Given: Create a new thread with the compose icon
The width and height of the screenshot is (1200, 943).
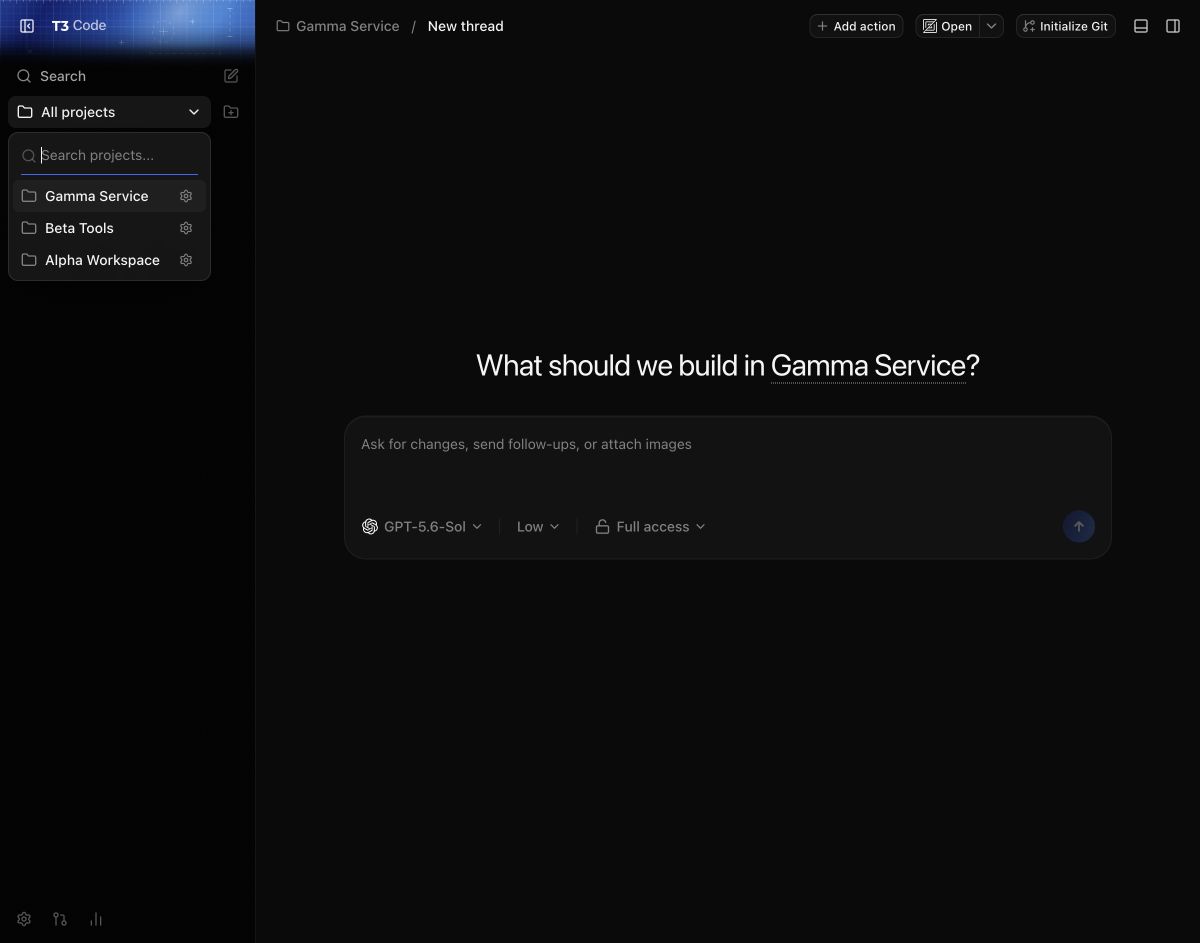Looking at the screenshot, I should [x=231, y=76].
